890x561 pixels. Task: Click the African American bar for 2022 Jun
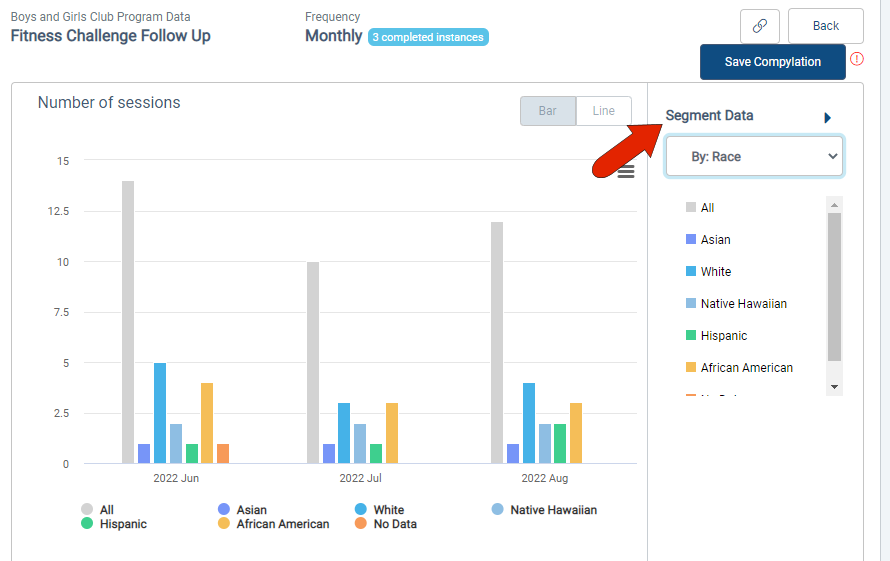[207, 423]
